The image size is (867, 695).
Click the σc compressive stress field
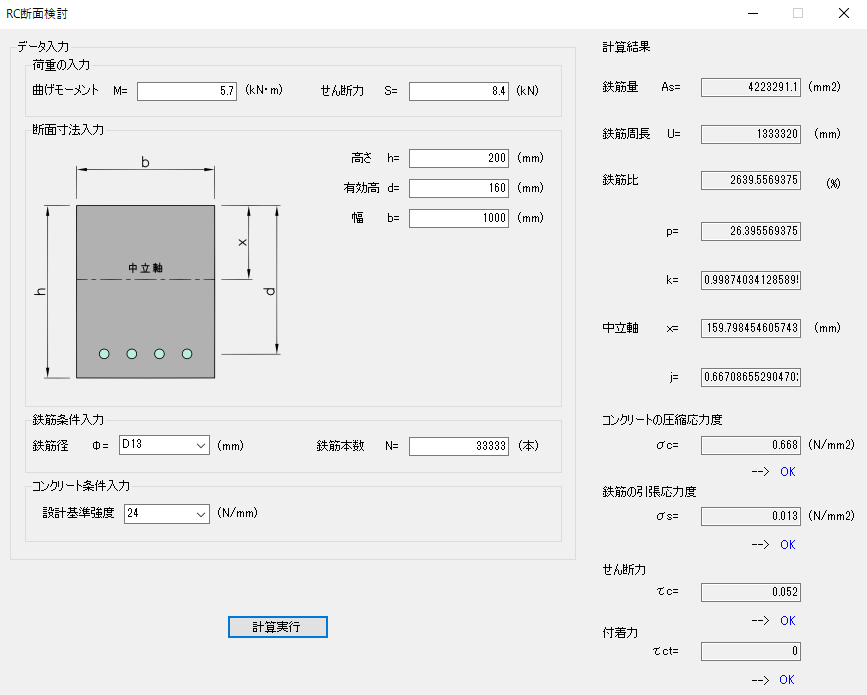click(x=750, y=445)
